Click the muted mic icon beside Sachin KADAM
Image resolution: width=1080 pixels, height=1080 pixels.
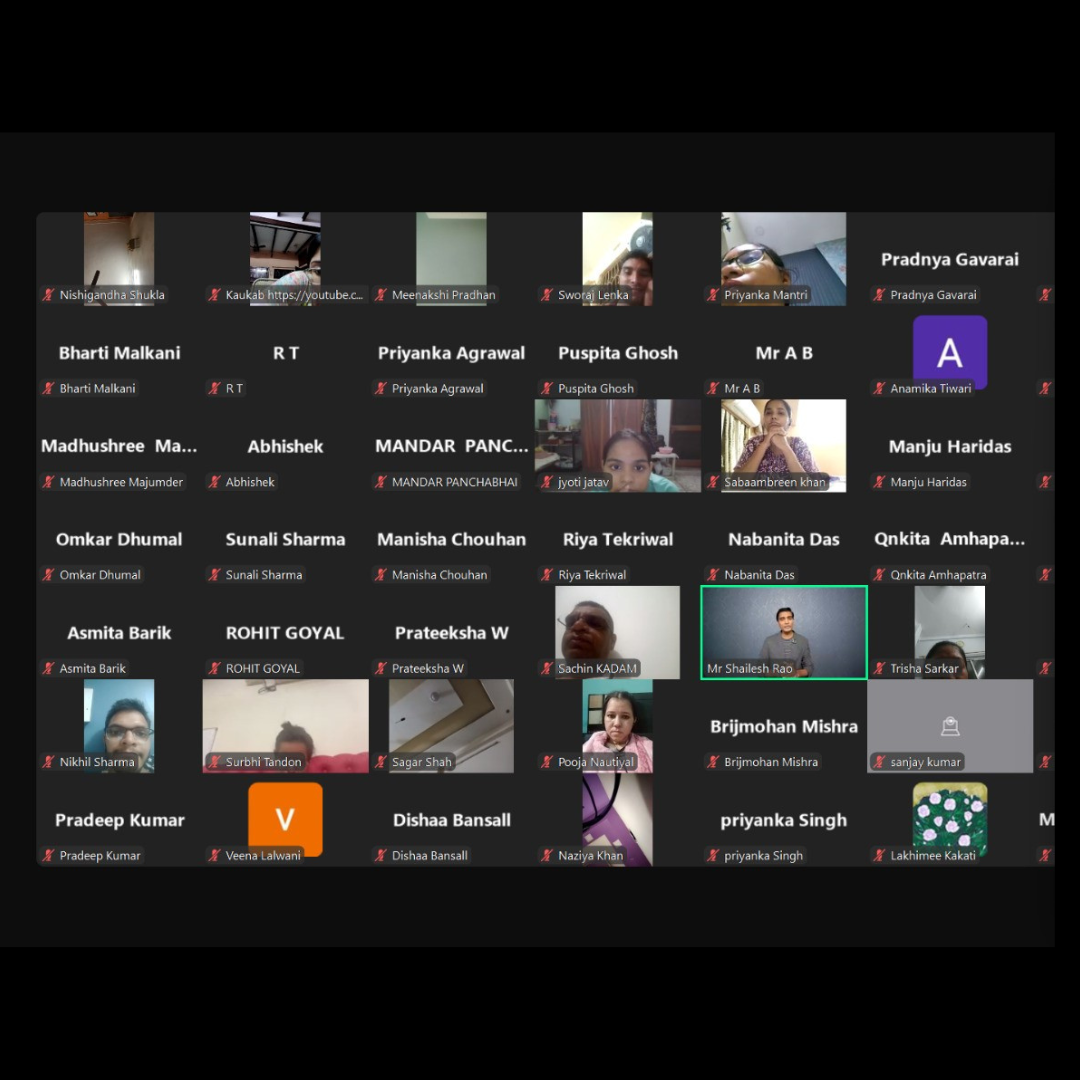547,668
